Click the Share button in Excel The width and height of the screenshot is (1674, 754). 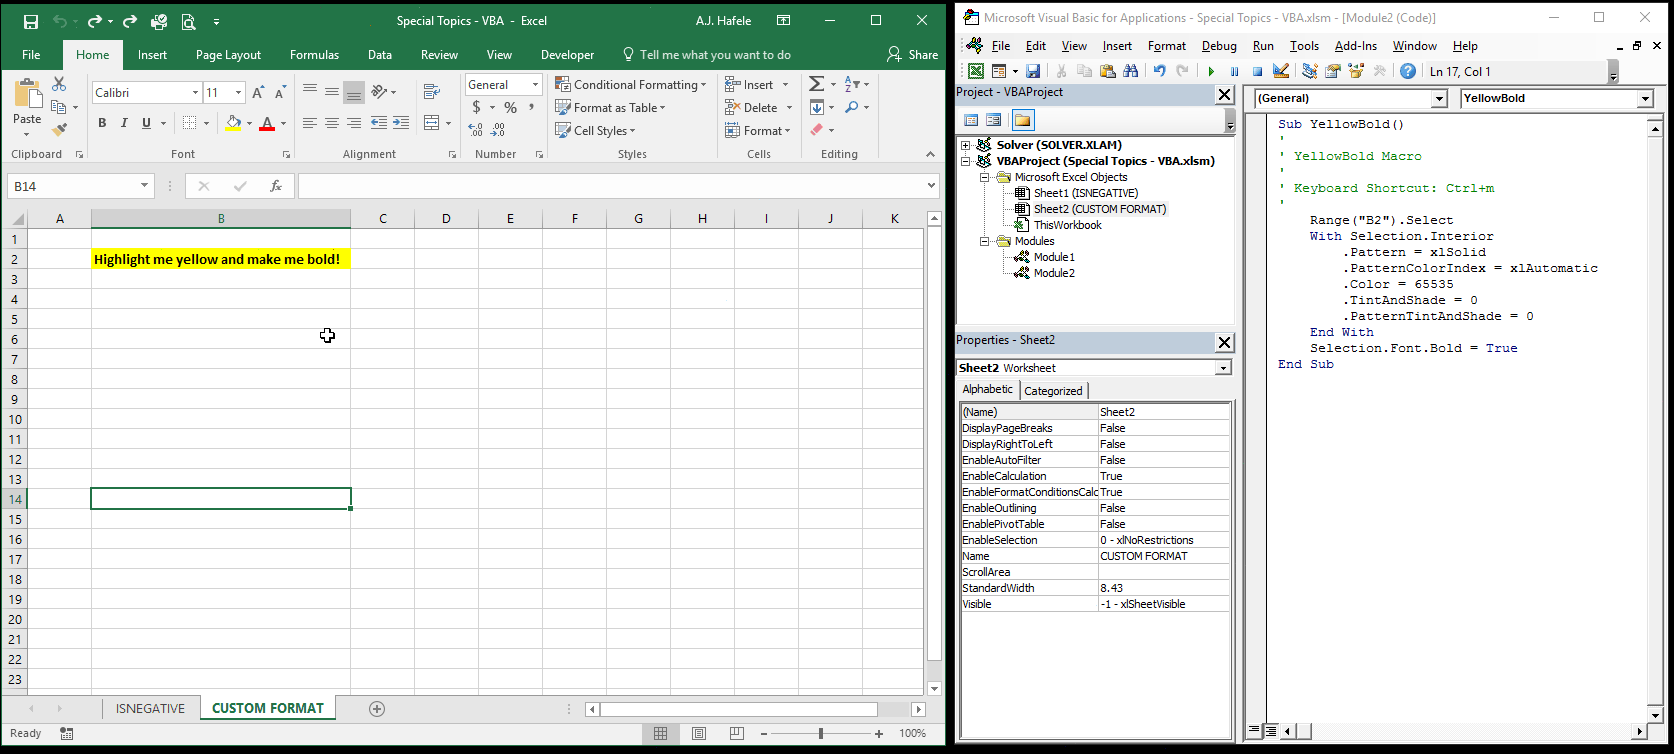click(912, 55)
